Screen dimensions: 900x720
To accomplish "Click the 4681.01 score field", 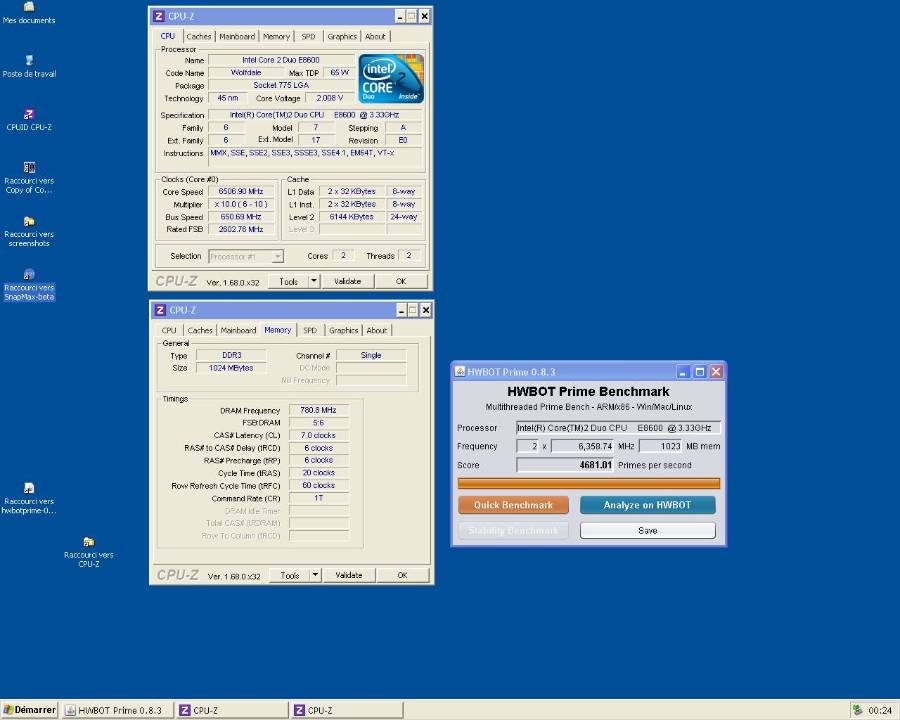I will point(565,465).
